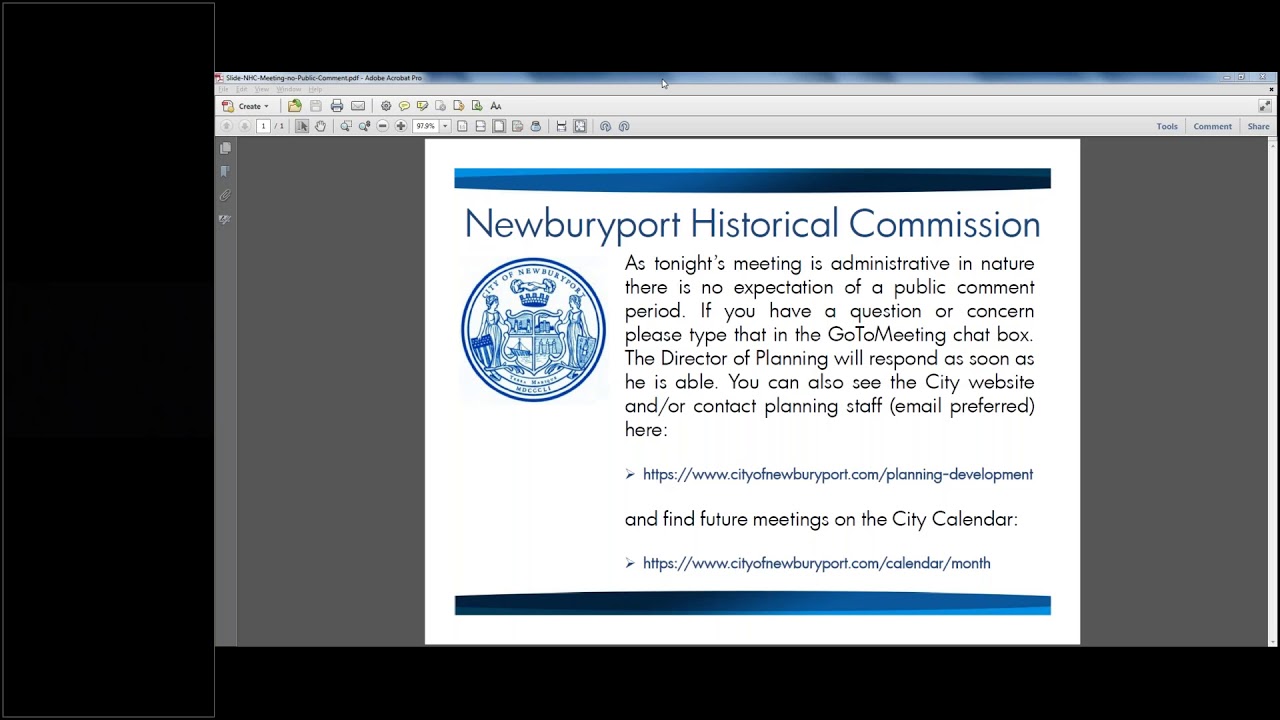Zoom in with the plus button
1280x720 pixels.
[x=401, y=126]
